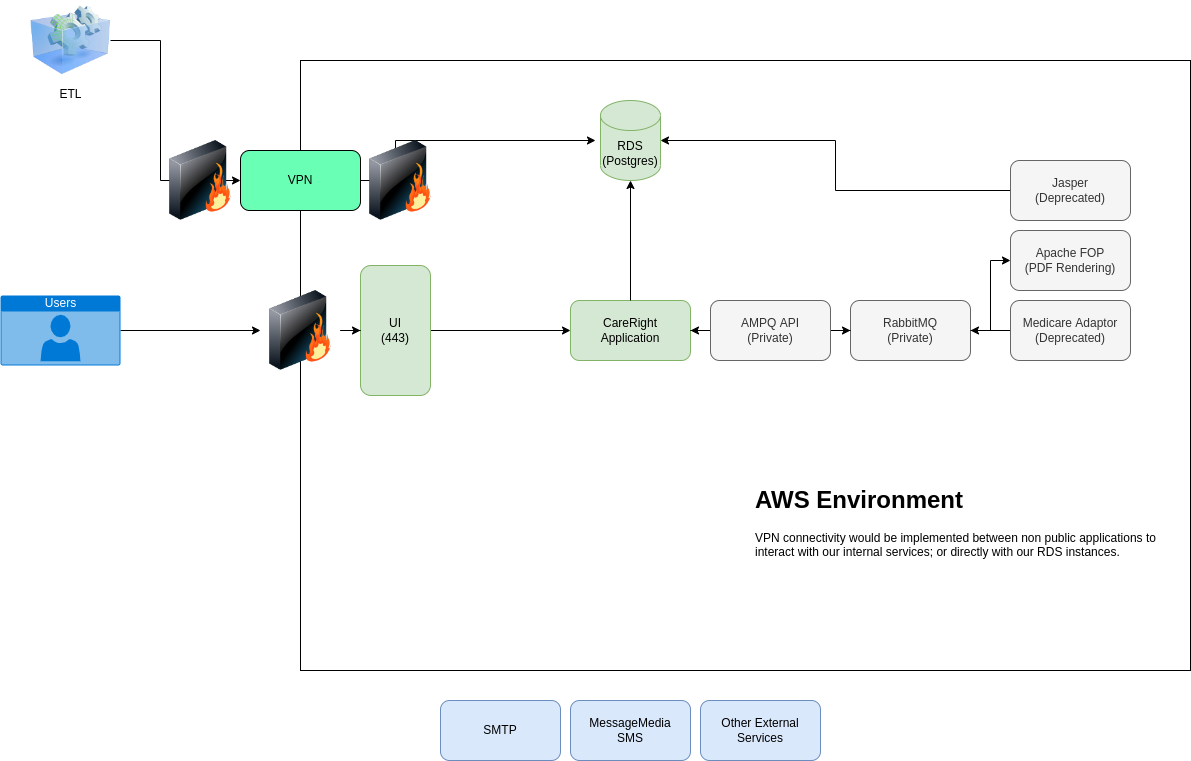Select the green VPN box
1191x761 pixels.
[x=300, y=180]
